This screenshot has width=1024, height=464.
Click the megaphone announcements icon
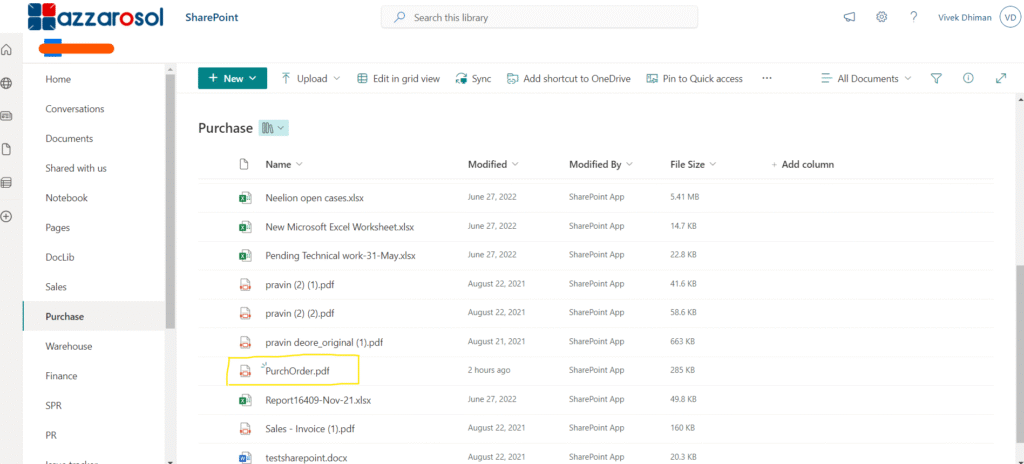849,17
